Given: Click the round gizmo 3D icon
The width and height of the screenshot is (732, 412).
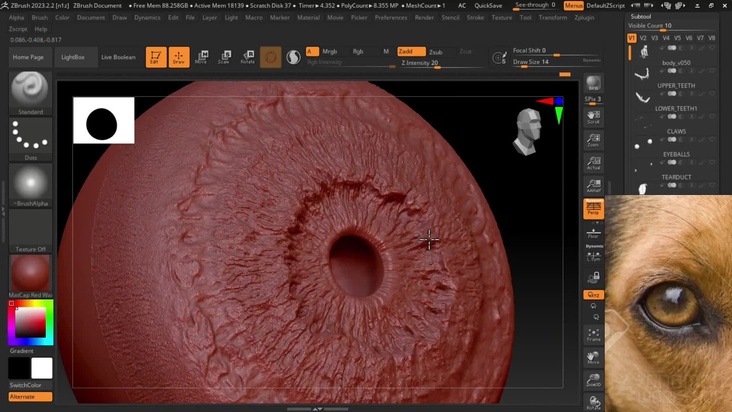Looking at the screenshot, I should coord(271,57).
